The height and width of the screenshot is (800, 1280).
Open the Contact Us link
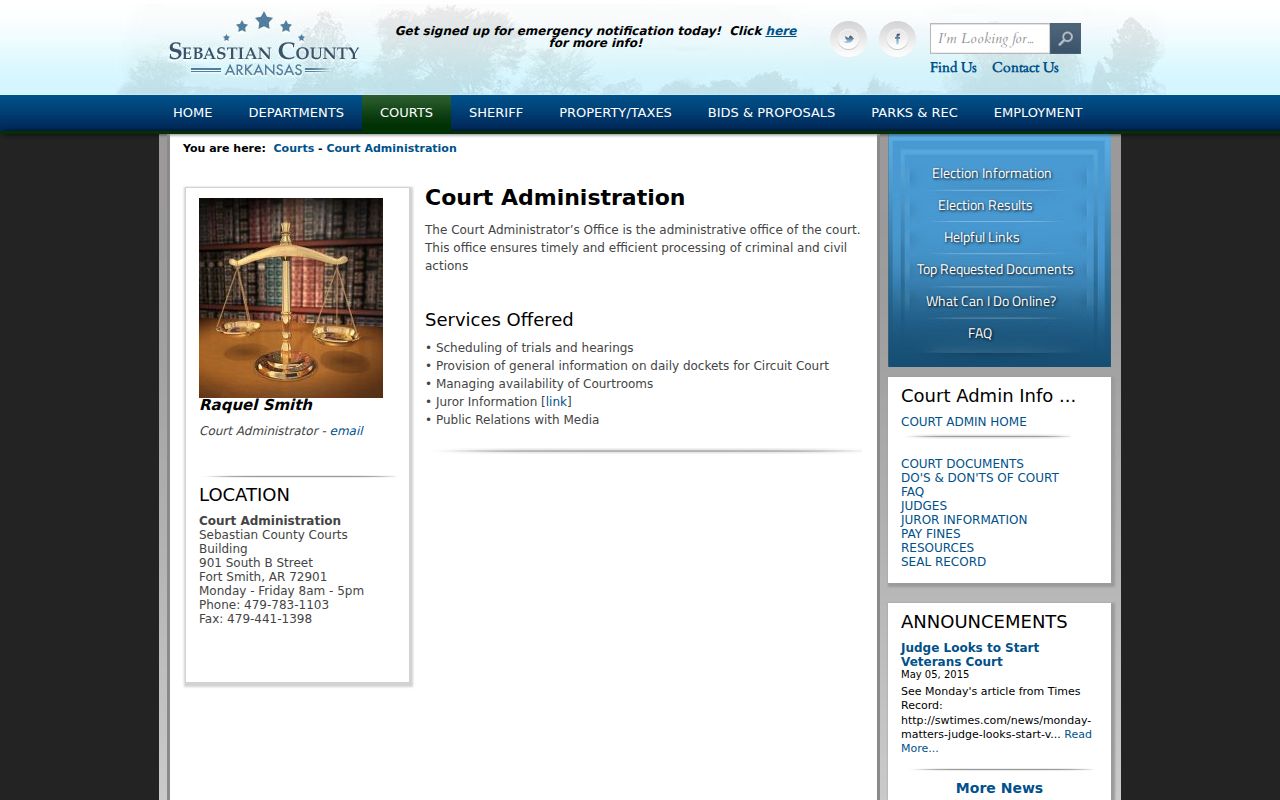tap(1025, 68)
